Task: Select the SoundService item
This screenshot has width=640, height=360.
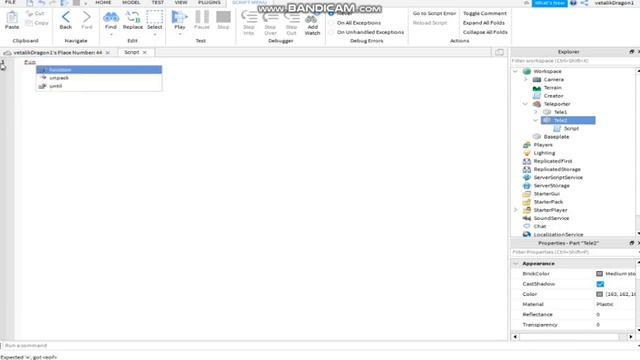Action: point(551,218)
